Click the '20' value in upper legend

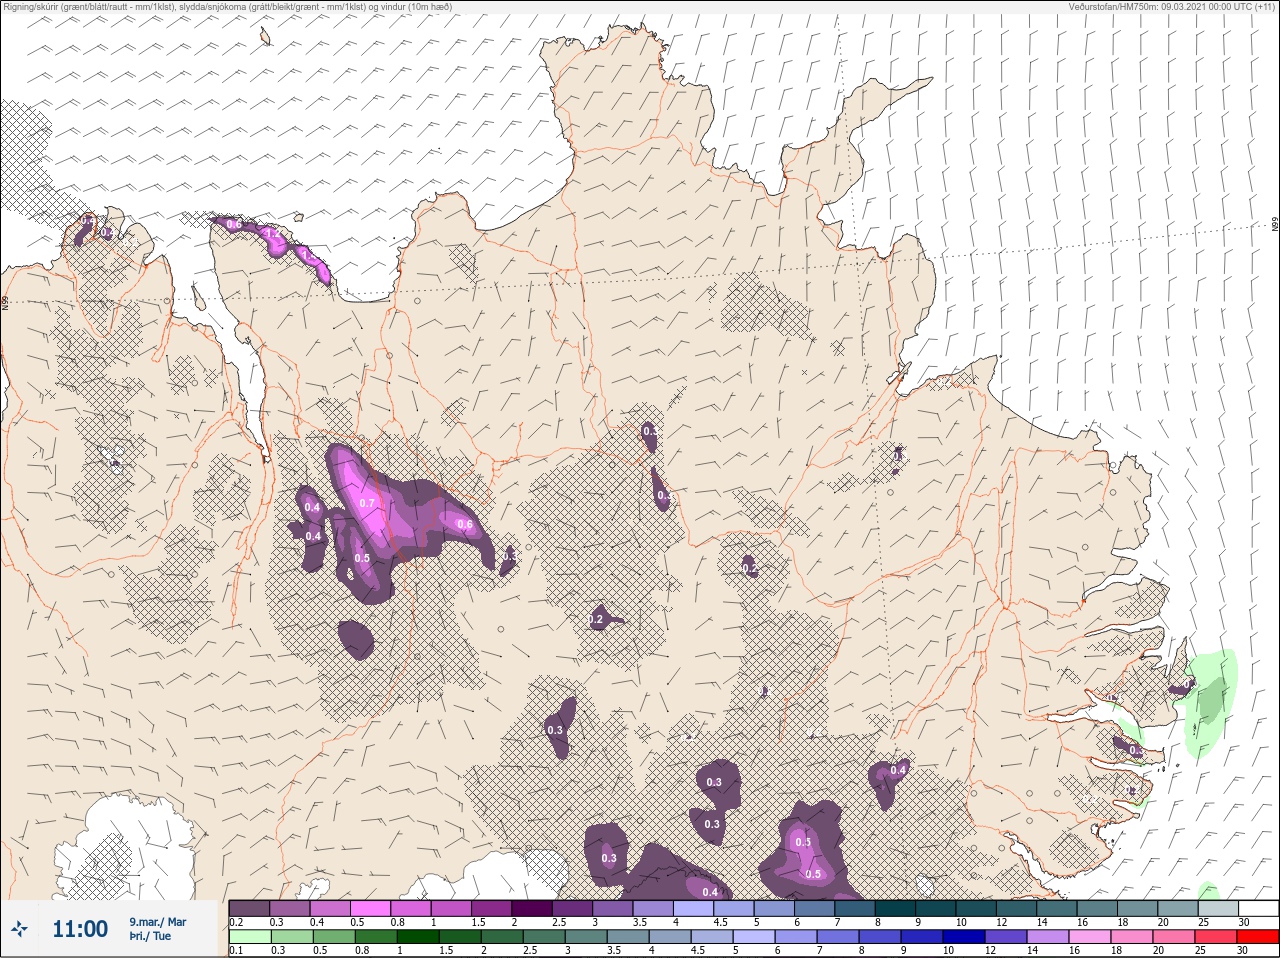coord(1163,922)
